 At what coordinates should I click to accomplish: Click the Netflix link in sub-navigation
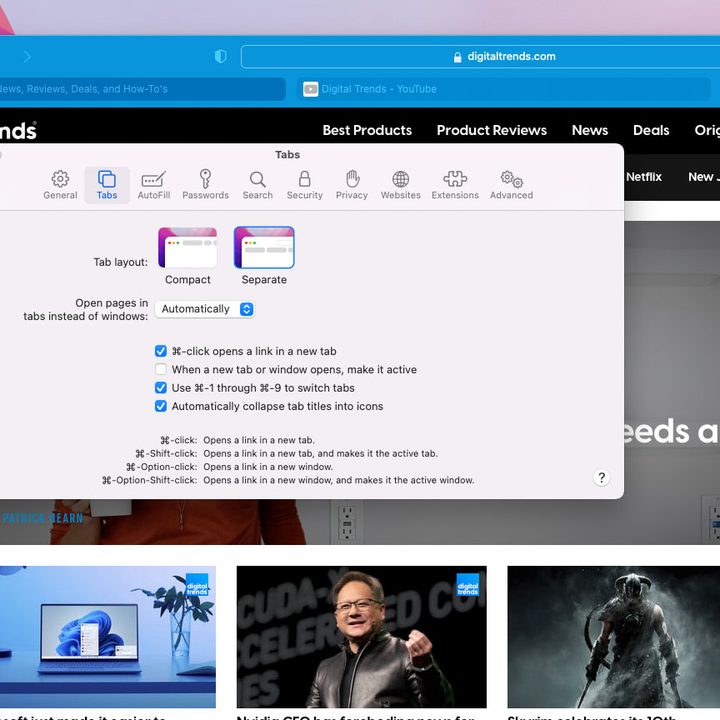644,177
